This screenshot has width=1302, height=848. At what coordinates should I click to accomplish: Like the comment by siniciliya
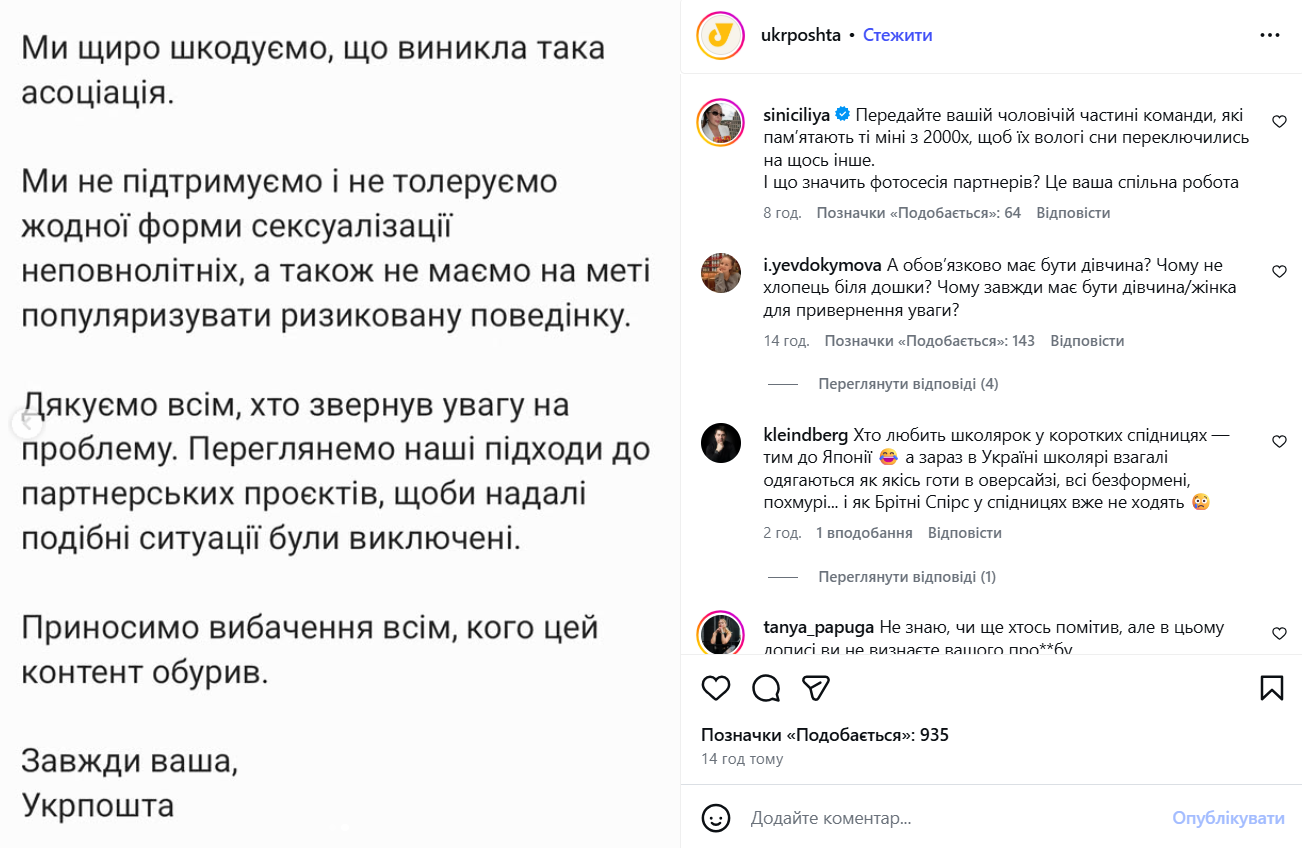[x=1279, y=122]
